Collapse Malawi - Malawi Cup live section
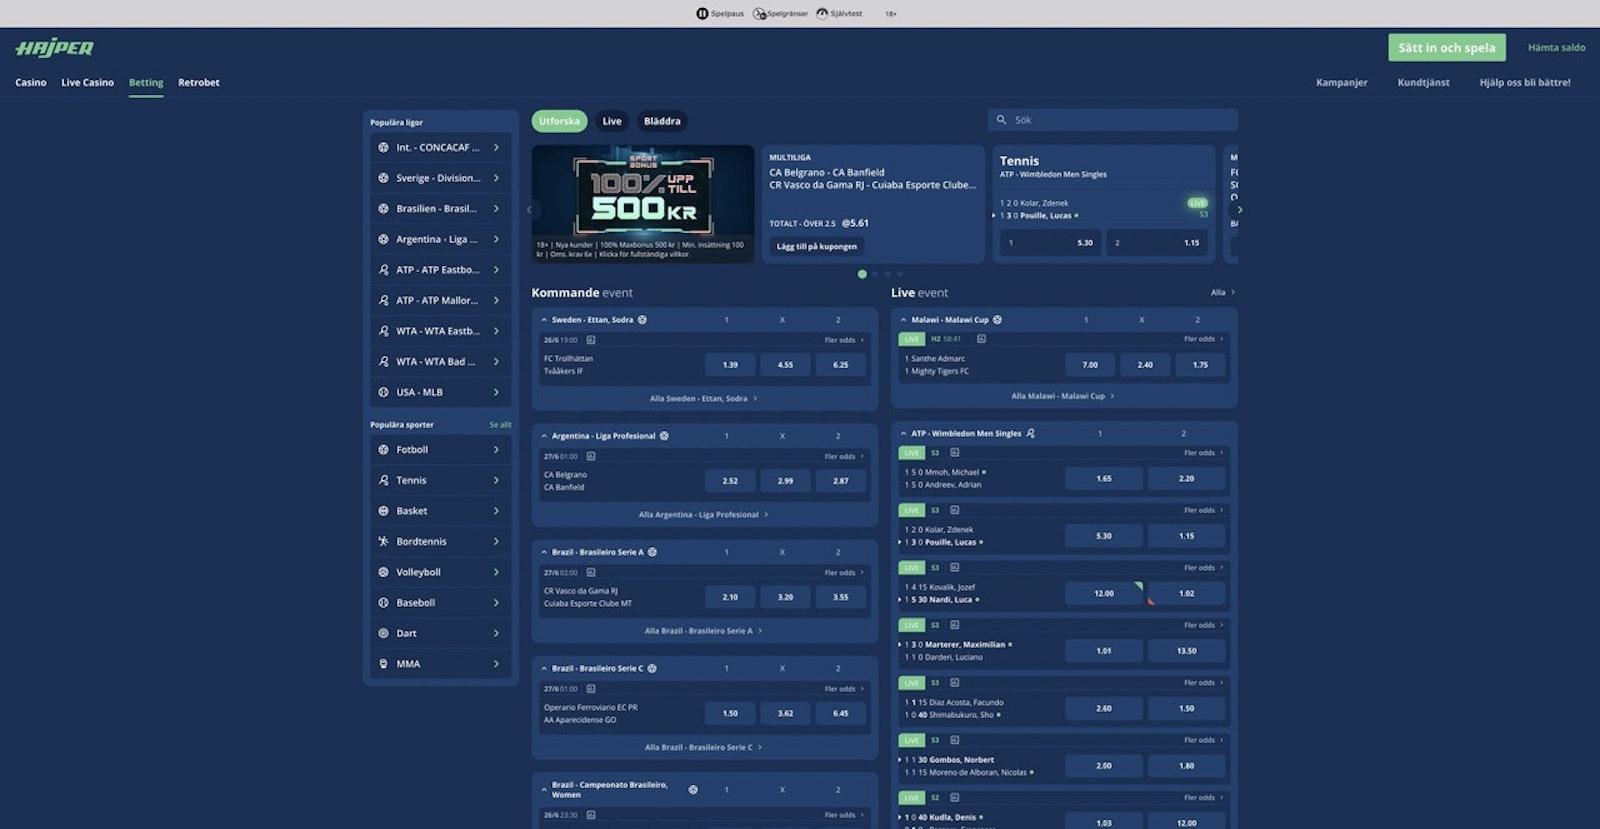The image size is (1600, 829). [x=904, y=320]
